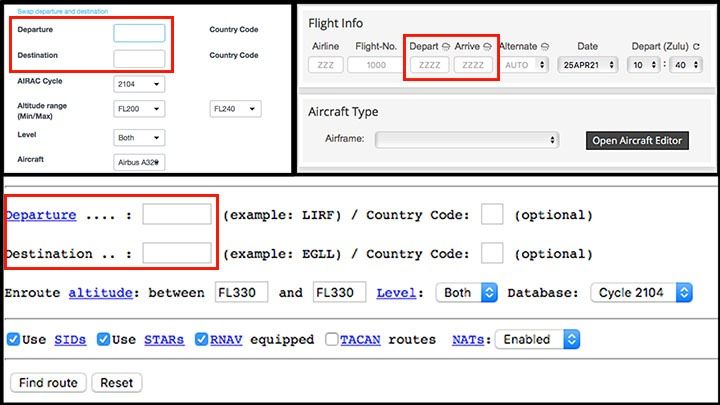Expand the NATs Enabled dropdown
This screenshot has height=405, width=720.
539,339
